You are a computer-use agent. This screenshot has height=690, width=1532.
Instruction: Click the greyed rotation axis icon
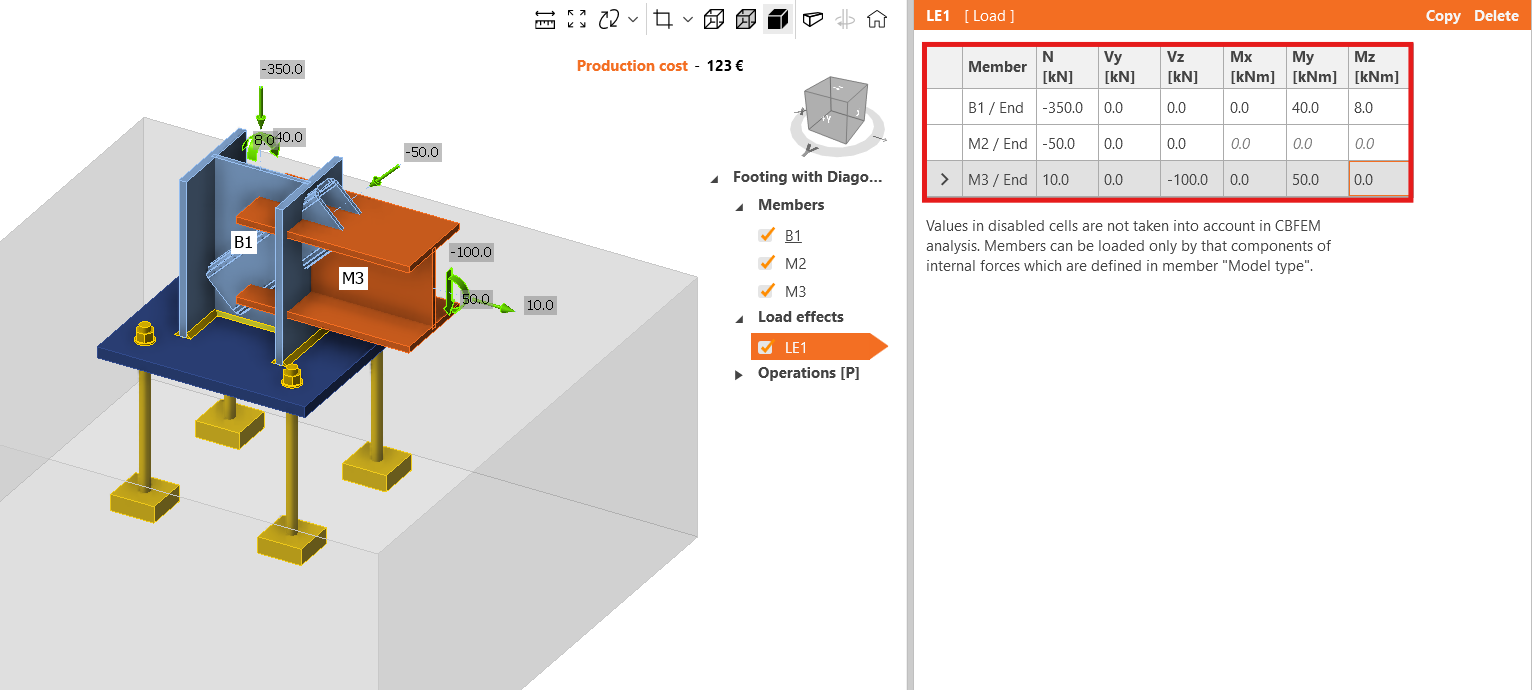tap(845, 19)
